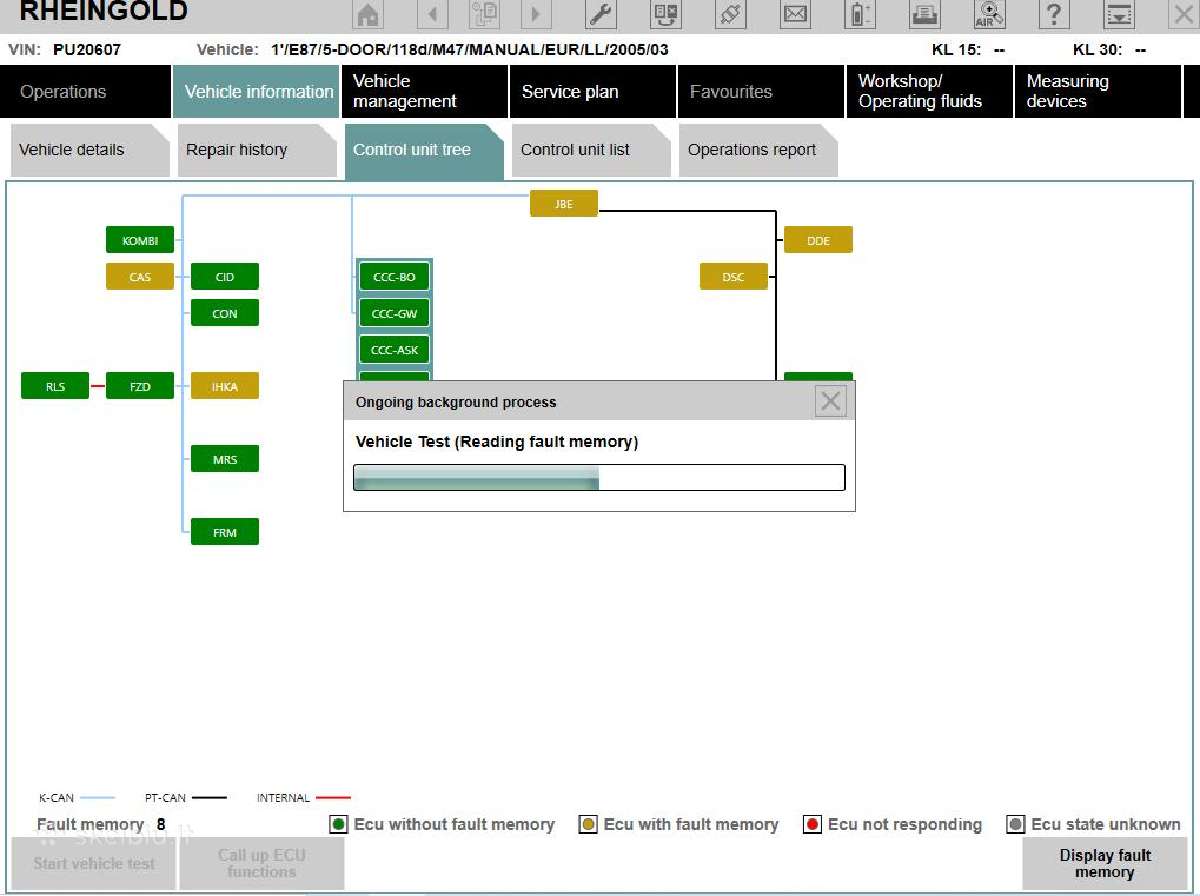Select the FZD control unit node

point(140,386)
